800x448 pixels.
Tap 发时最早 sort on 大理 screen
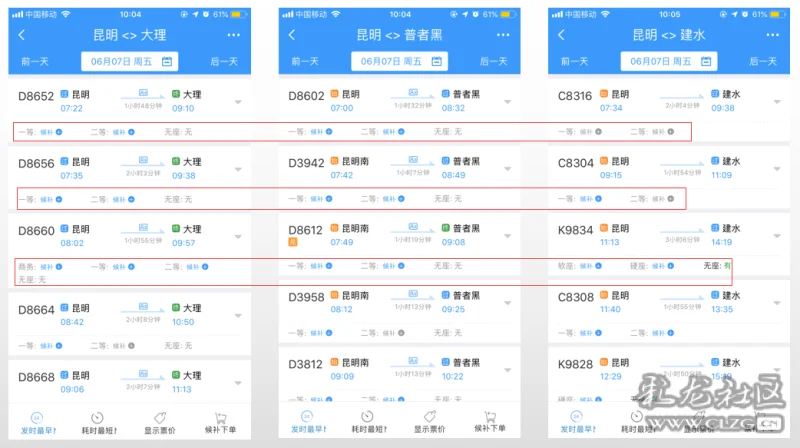(x=38, y=424)
